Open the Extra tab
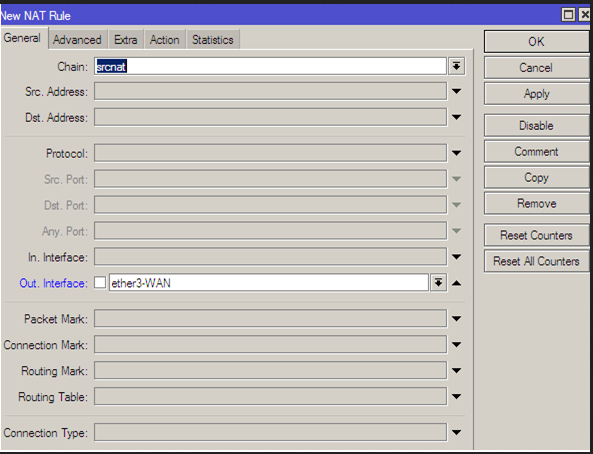Image resolution: width=593 pixels, height=454 pixels. tap(126, 40)
